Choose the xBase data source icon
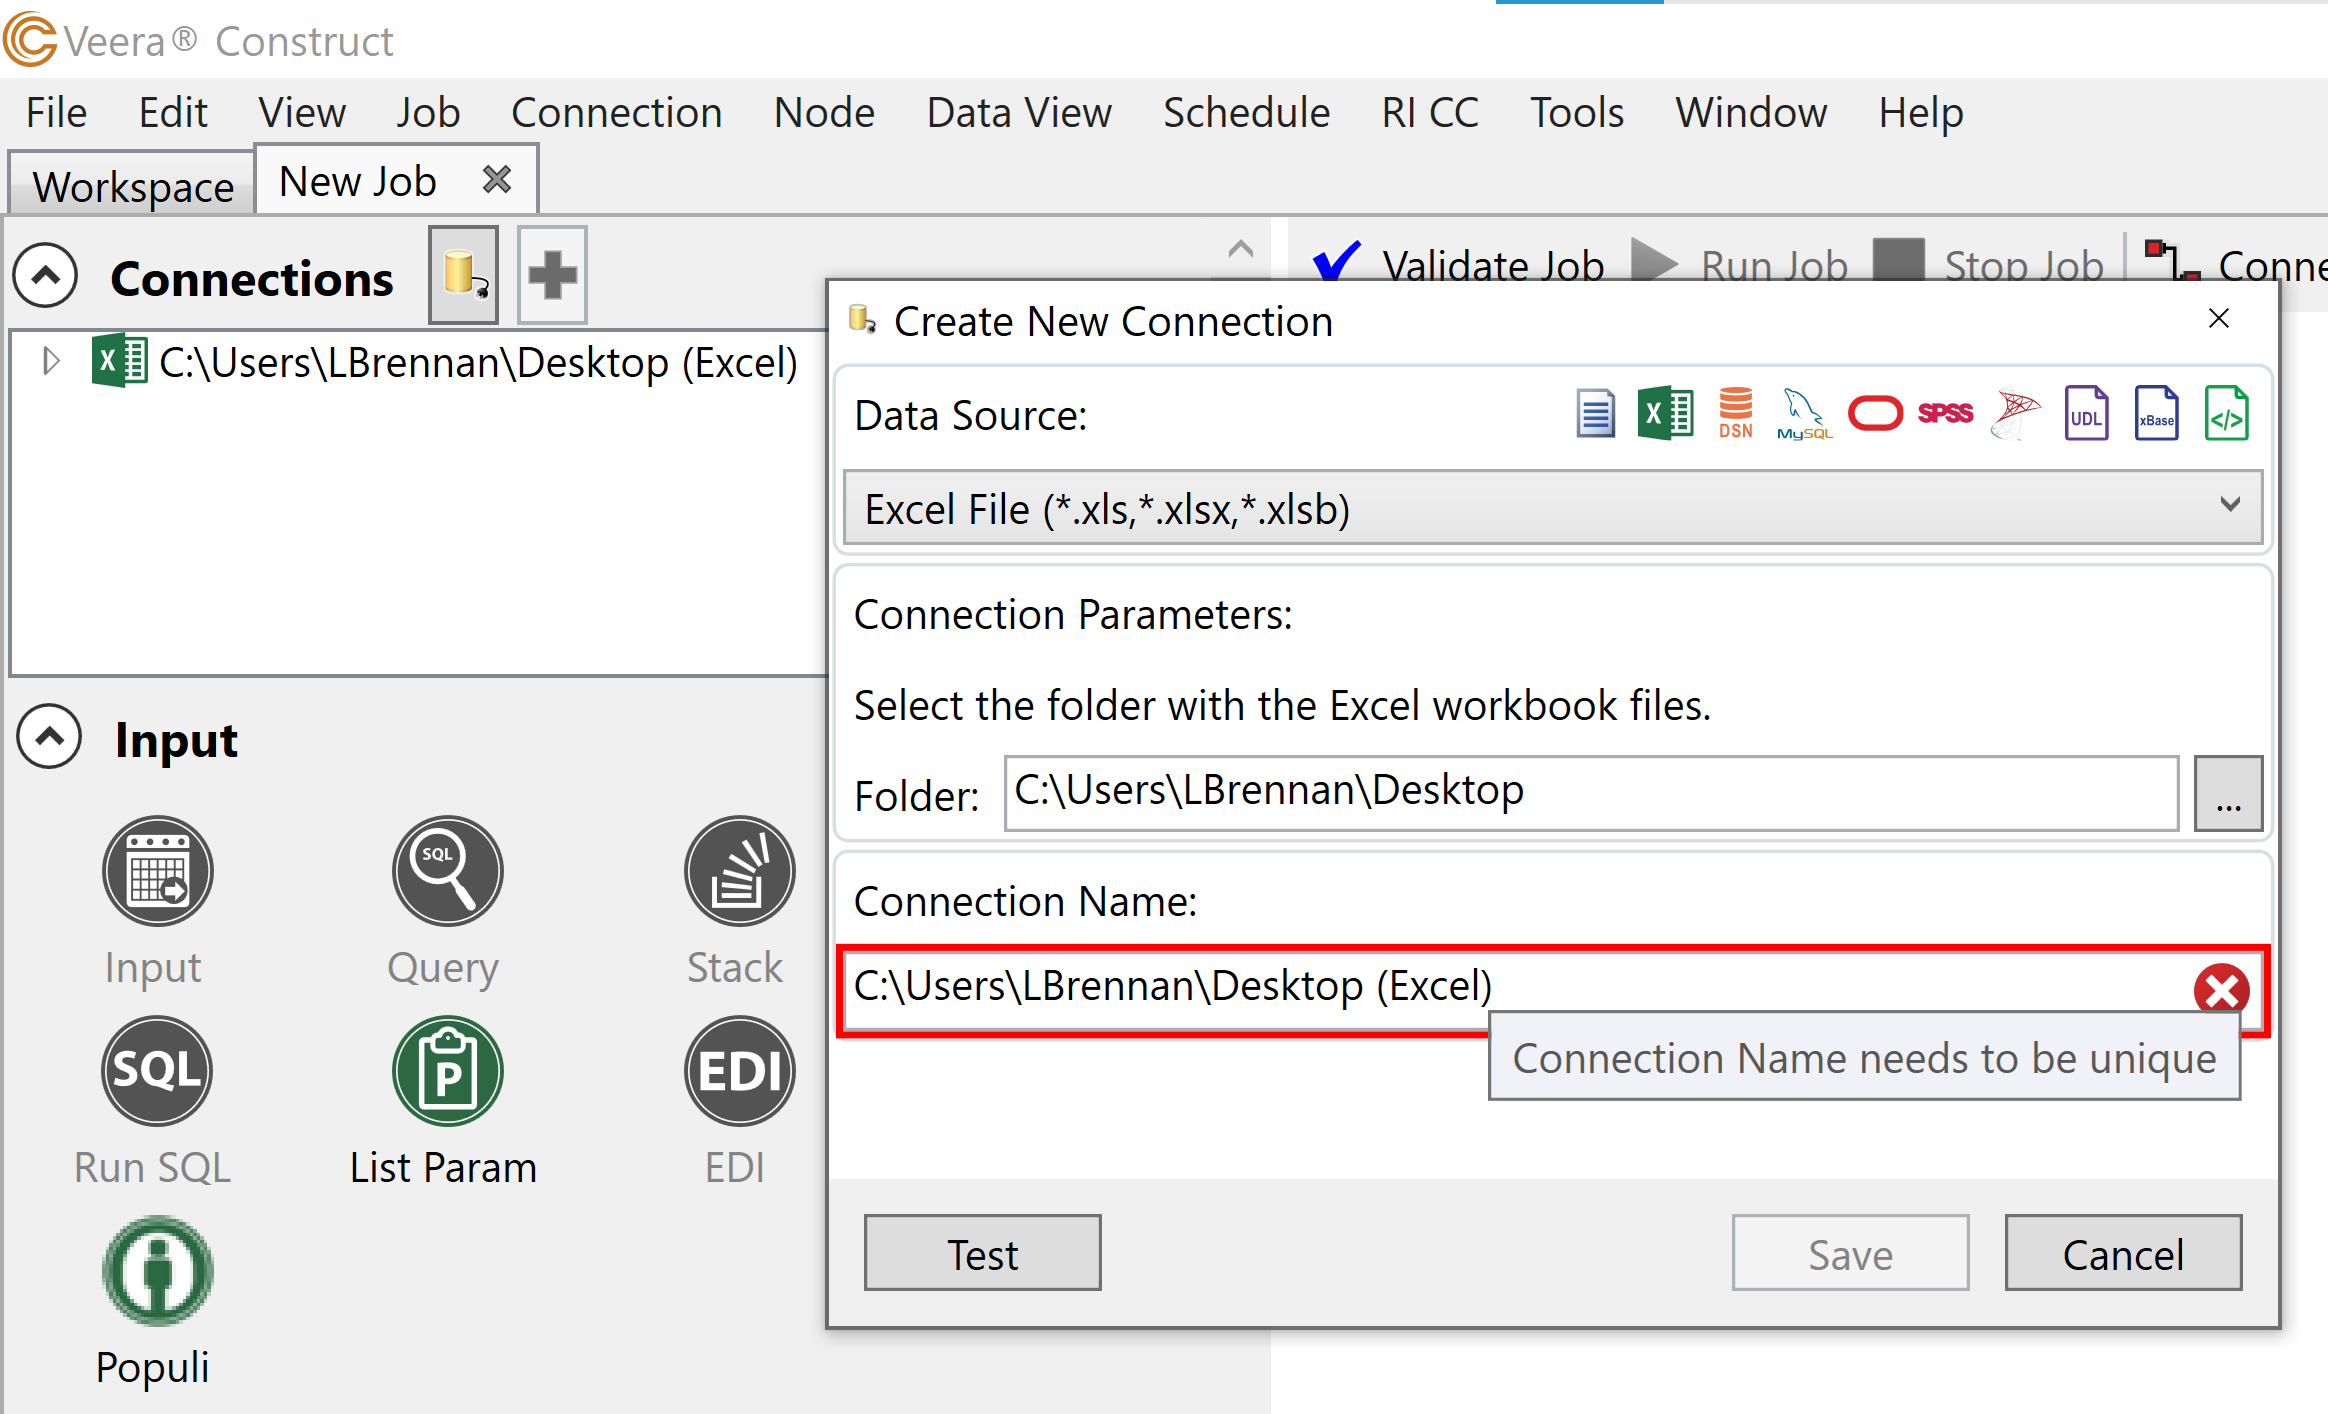The width and height of the screenshot is (2328, 1414). [2156, 413]
